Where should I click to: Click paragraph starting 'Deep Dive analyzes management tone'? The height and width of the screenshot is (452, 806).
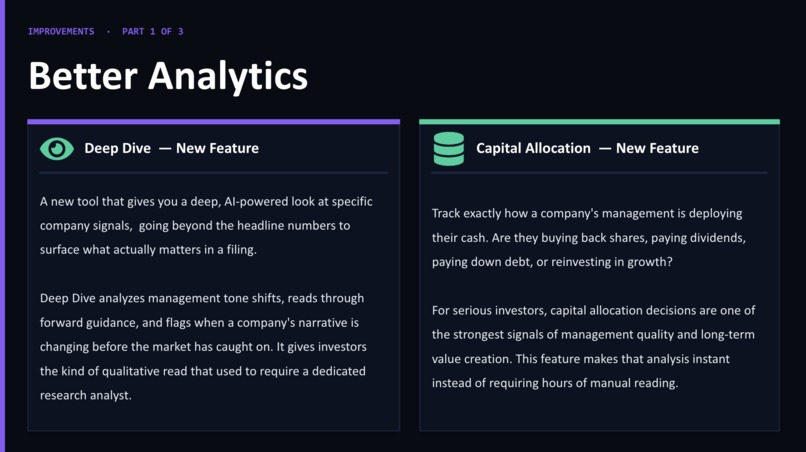point(204,347)
